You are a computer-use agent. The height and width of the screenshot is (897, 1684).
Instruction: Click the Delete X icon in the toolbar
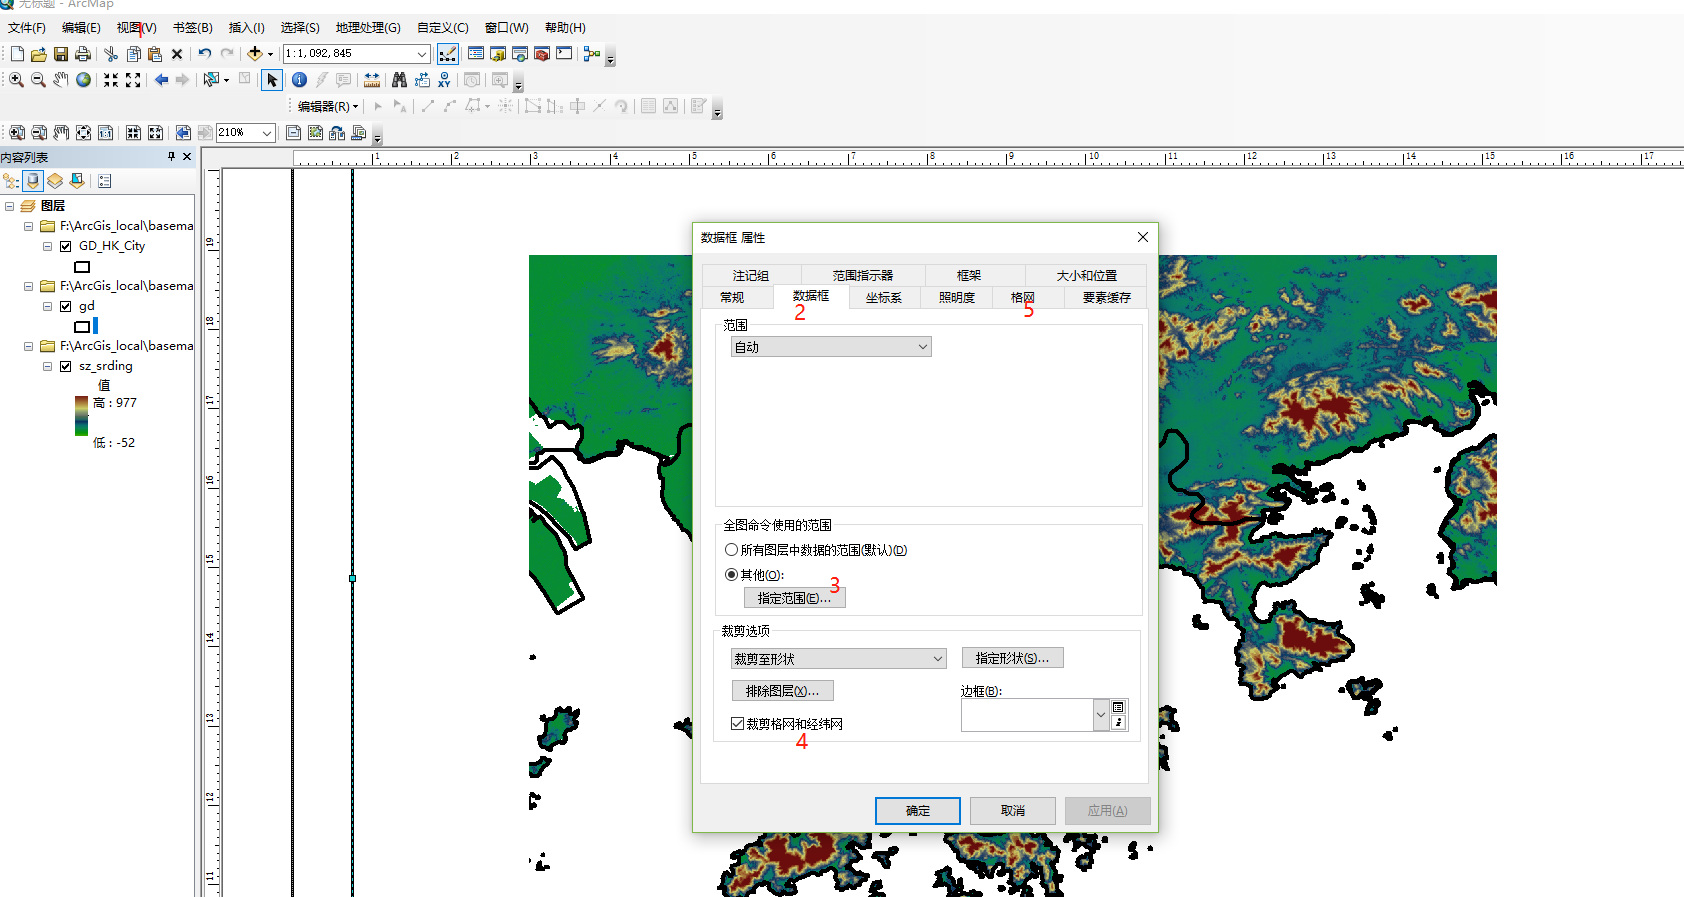pos(177,54)
